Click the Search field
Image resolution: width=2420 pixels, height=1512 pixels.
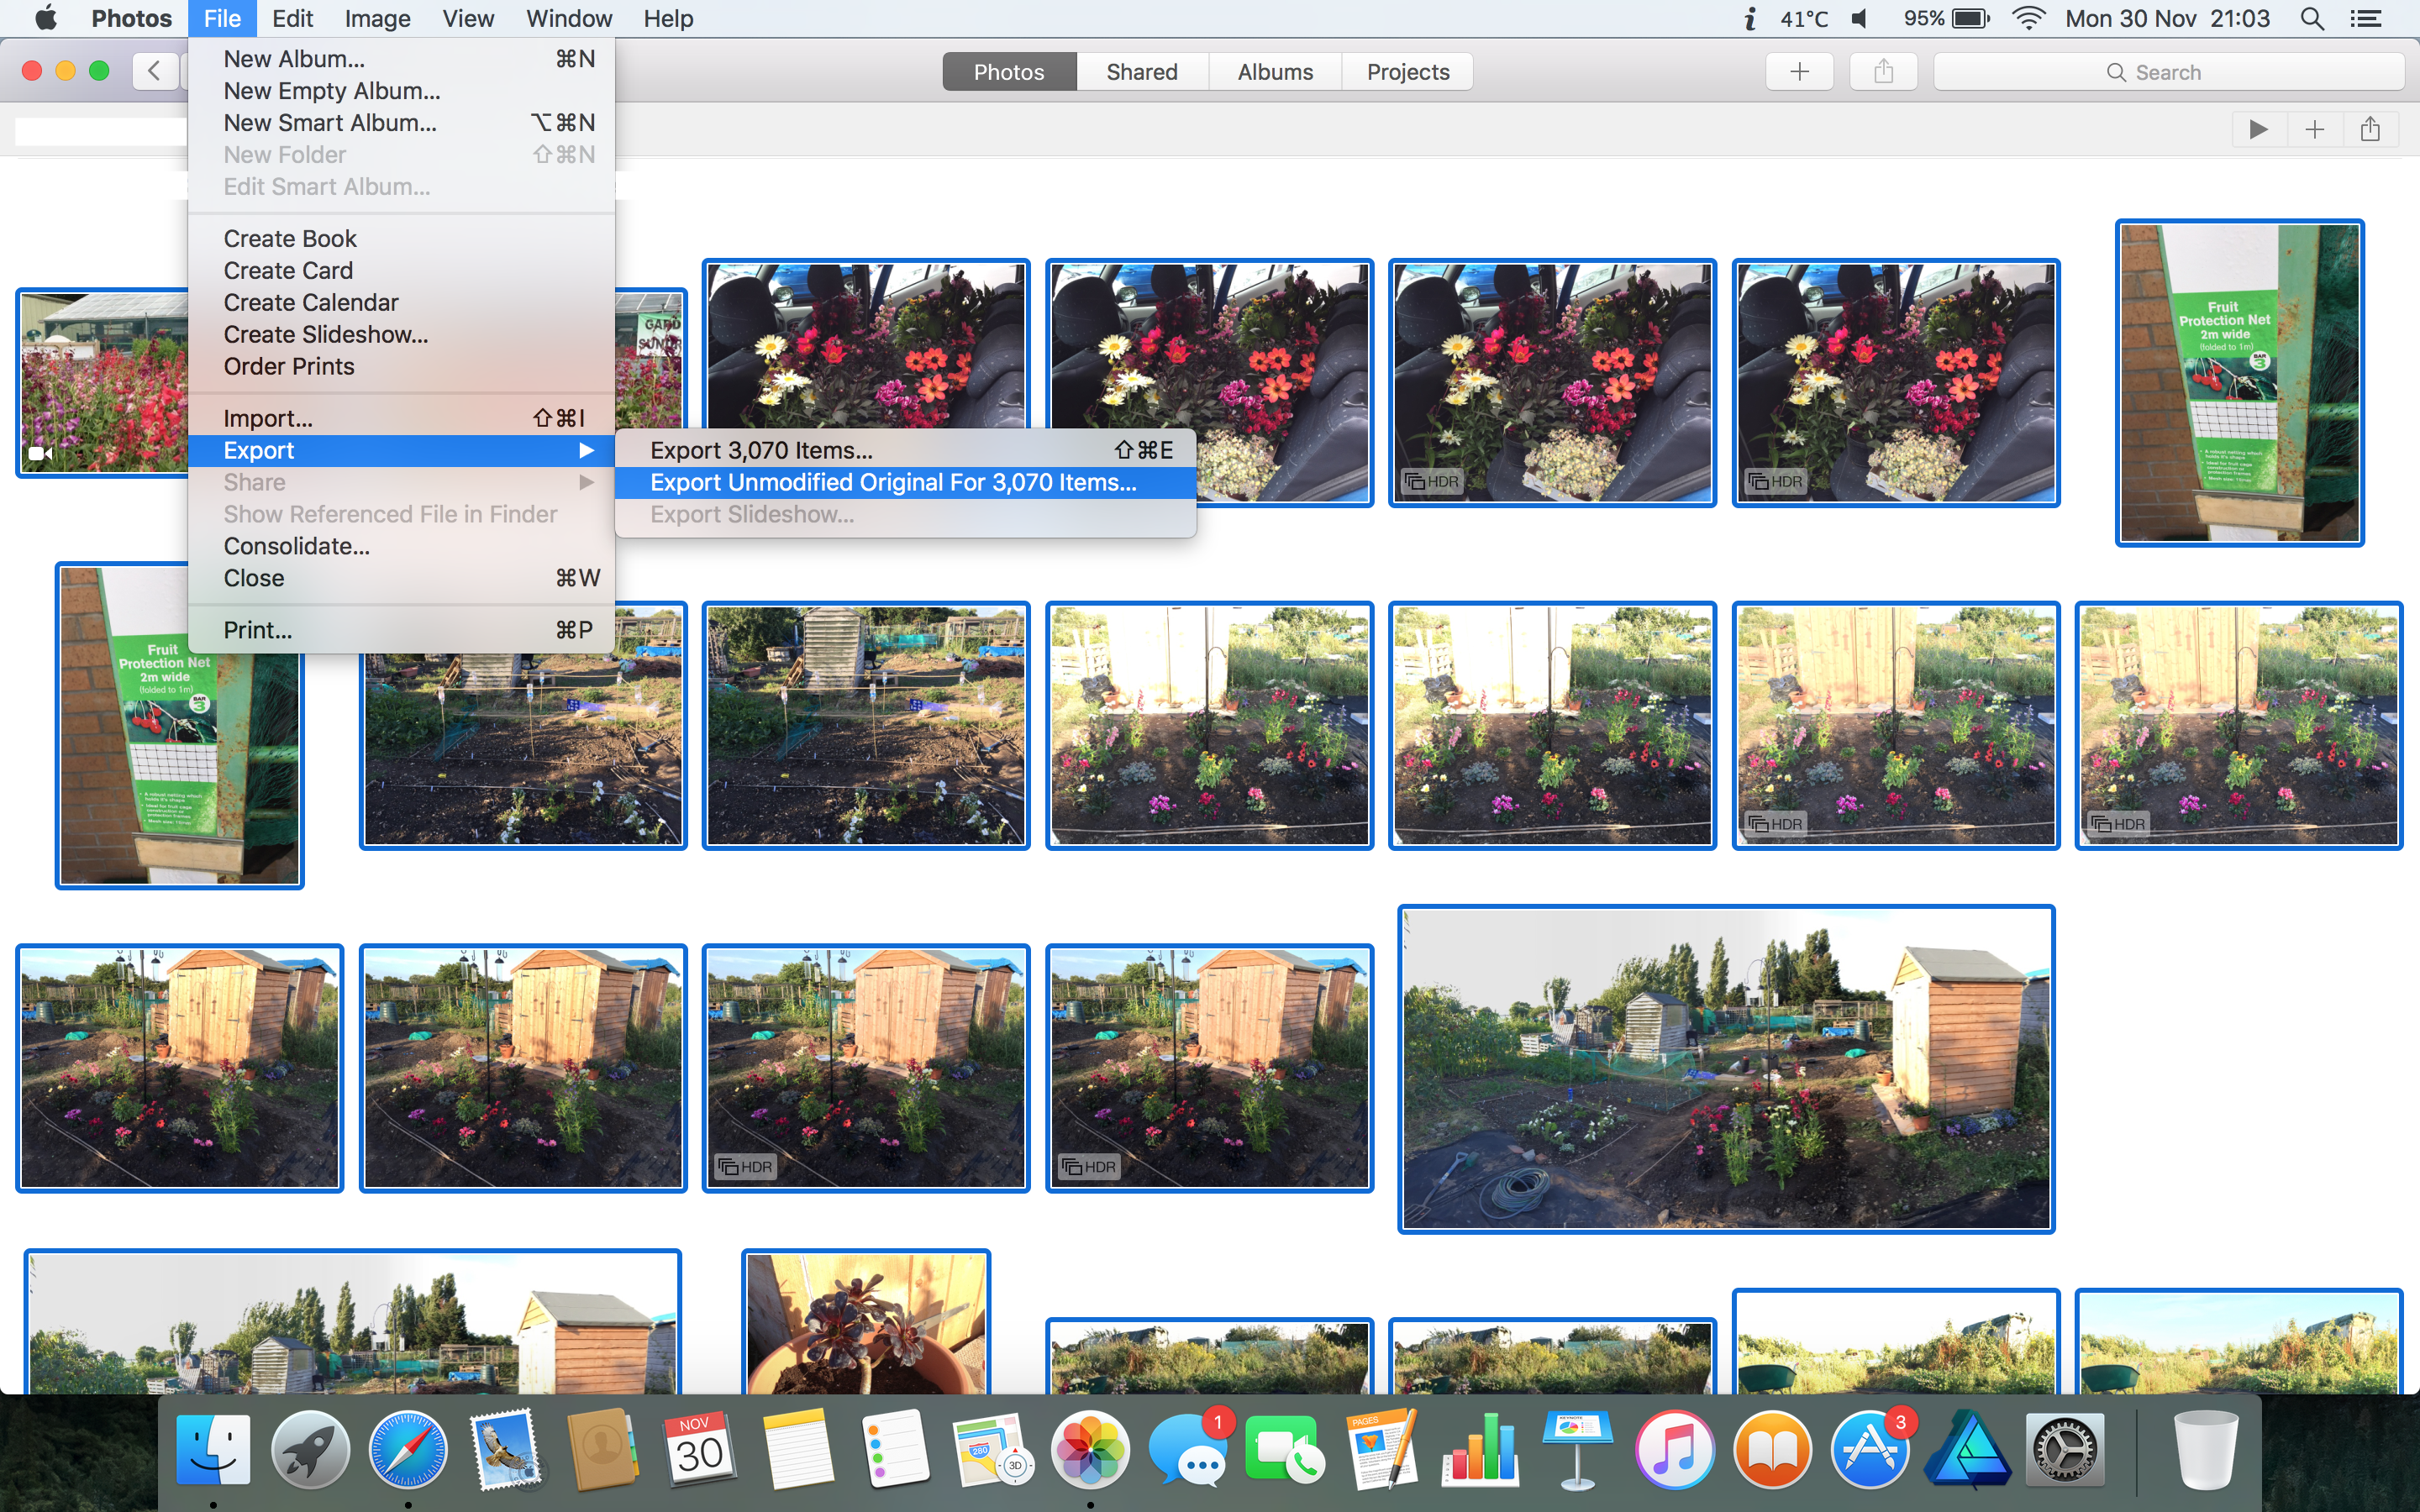tap(2167, 72)
